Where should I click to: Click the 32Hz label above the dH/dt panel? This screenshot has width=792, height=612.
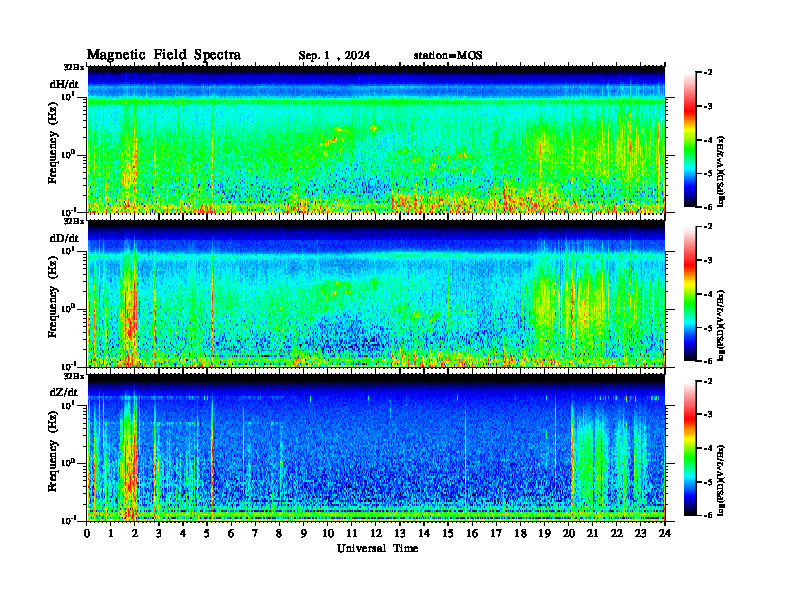73,67
